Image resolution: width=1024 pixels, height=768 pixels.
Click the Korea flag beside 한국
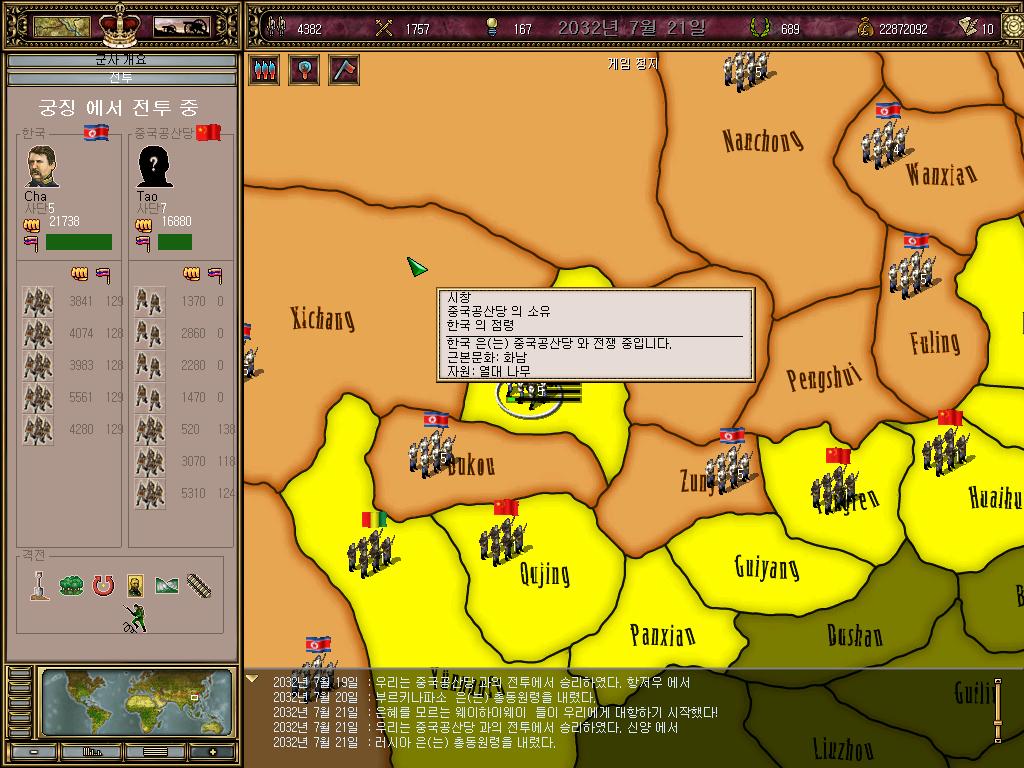(96, 133)
